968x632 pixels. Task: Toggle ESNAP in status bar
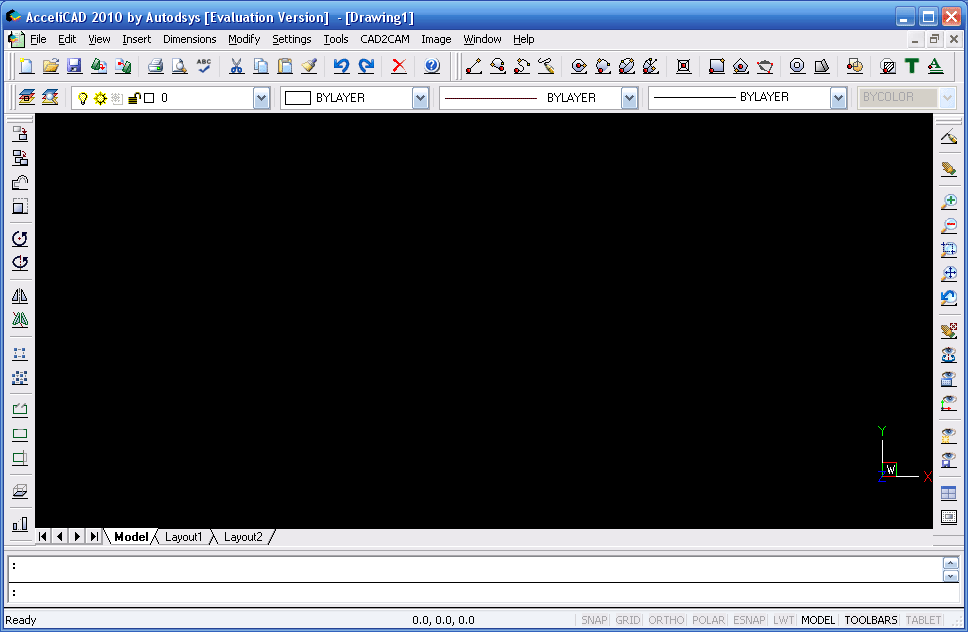tap(749, 620)
